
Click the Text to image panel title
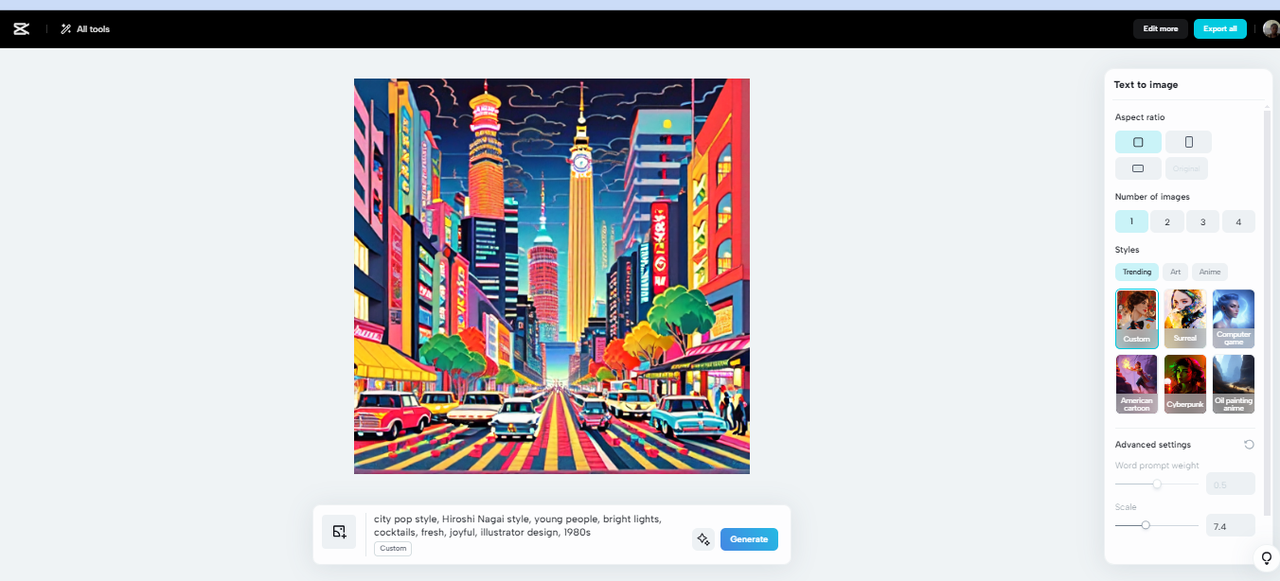pyautogui.click(x=1146, y=85)
